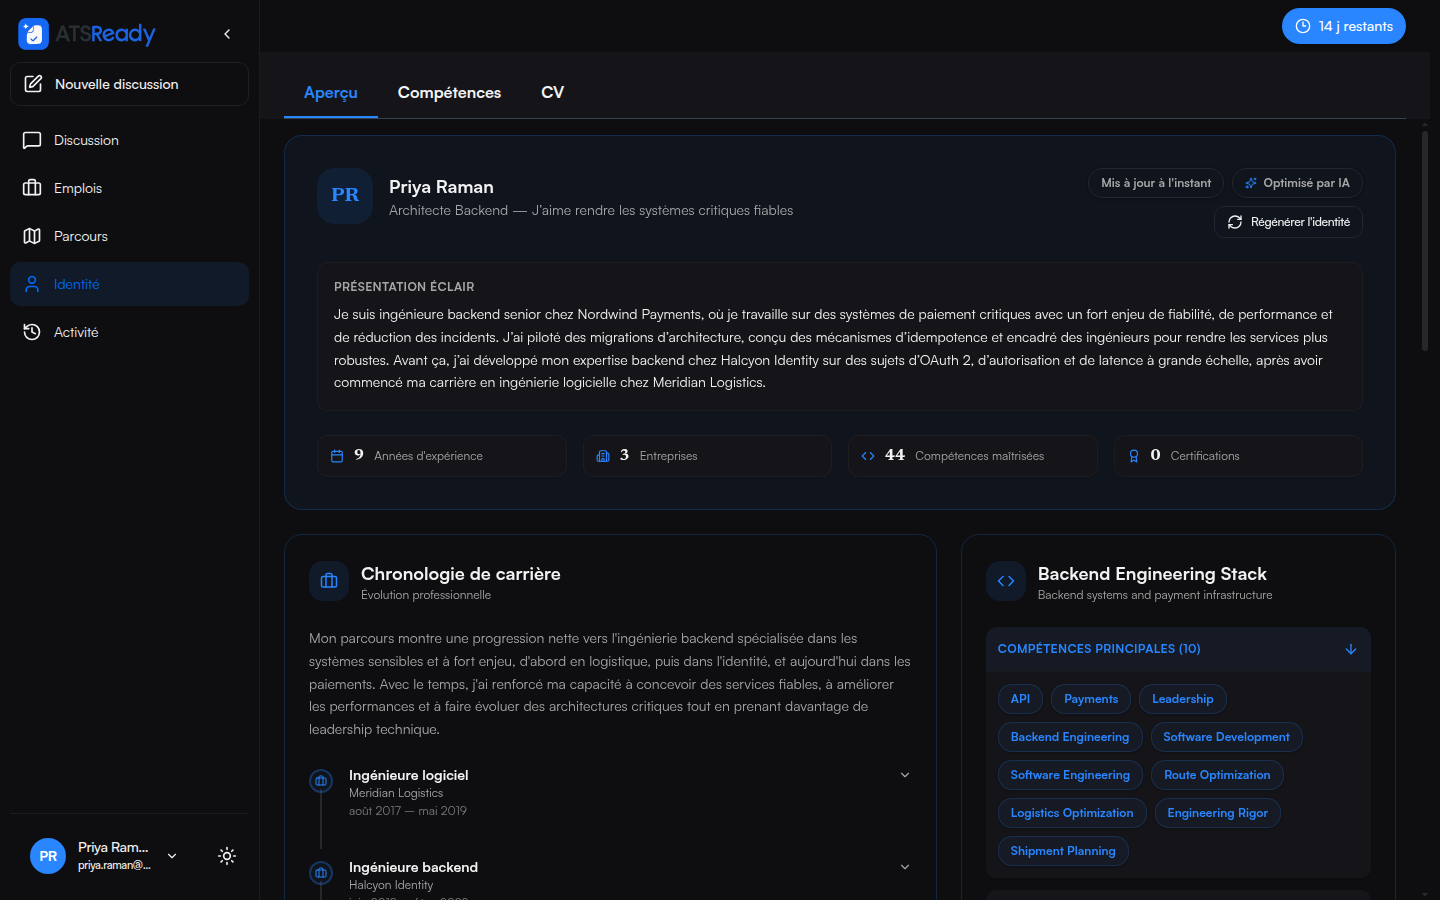The height and width of the screenshot is (900, 1440).
Task: Open the CV tab
Action: [x=553, y=93]
